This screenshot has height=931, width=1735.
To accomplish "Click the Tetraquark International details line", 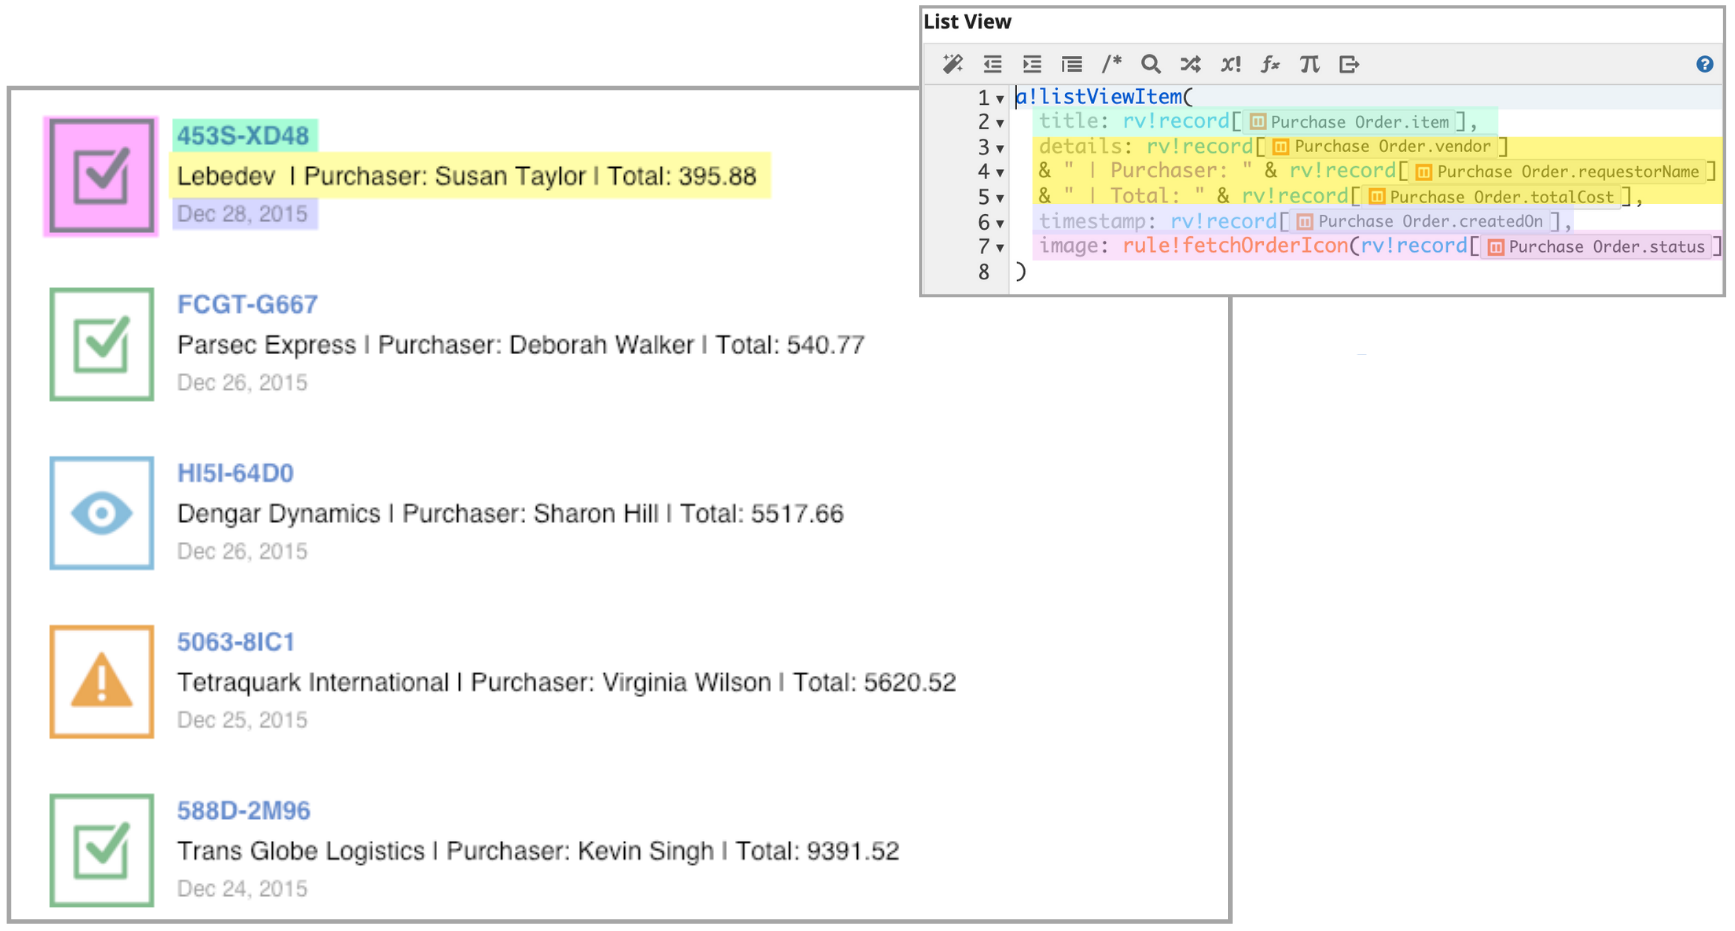I will [566, 683].
